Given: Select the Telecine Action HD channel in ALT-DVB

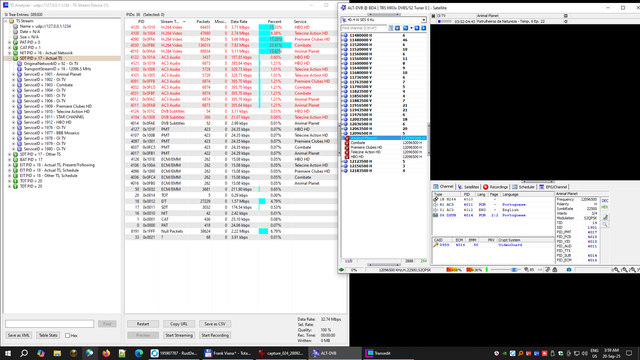Looking at the screenshot, I should click(x=384, y=152).
